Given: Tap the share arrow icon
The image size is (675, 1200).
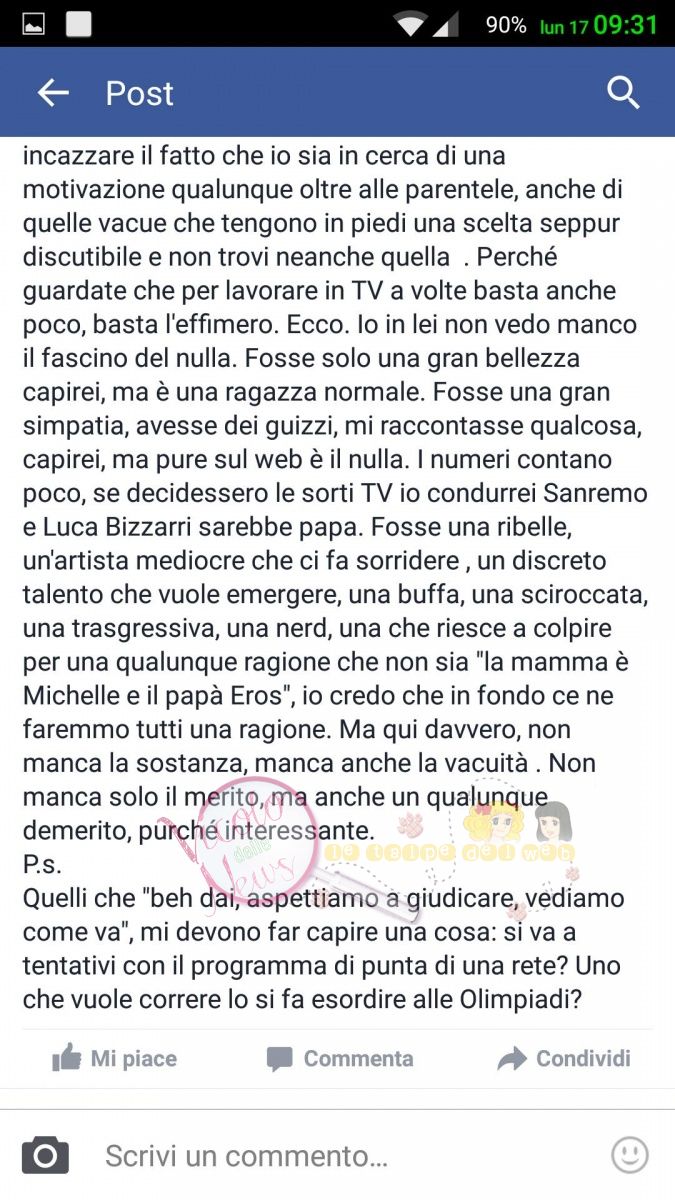Looking at the screenshot, I should (512, 1059).
